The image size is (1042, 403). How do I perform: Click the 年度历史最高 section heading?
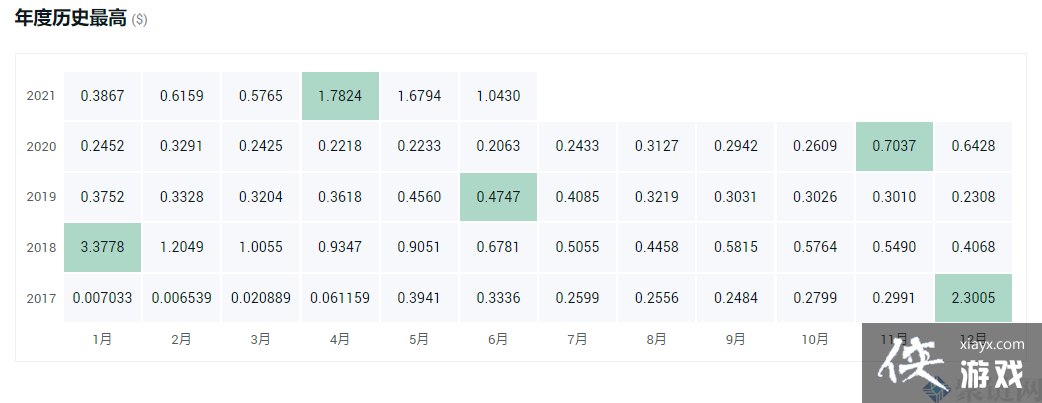70,19
